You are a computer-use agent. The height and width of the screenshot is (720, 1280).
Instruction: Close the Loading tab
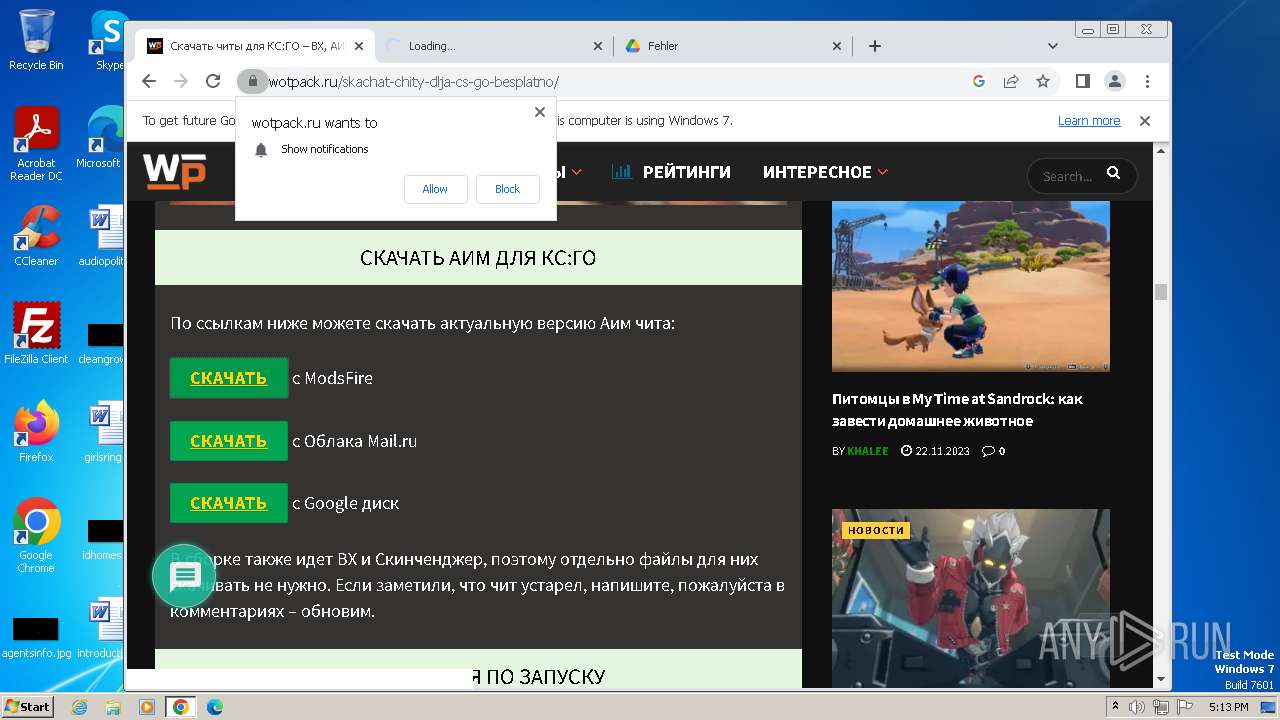coord(598,46)
